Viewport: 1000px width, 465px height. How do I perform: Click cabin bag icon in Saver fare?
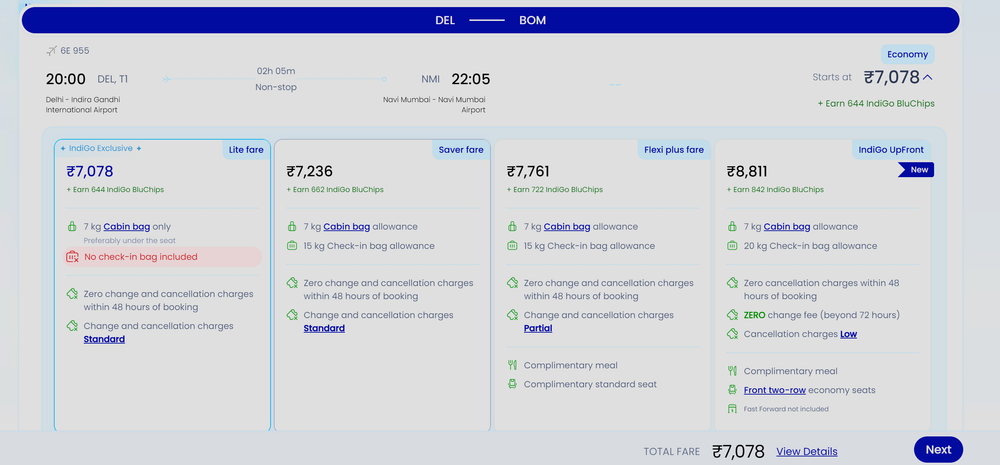pos(292,226)
